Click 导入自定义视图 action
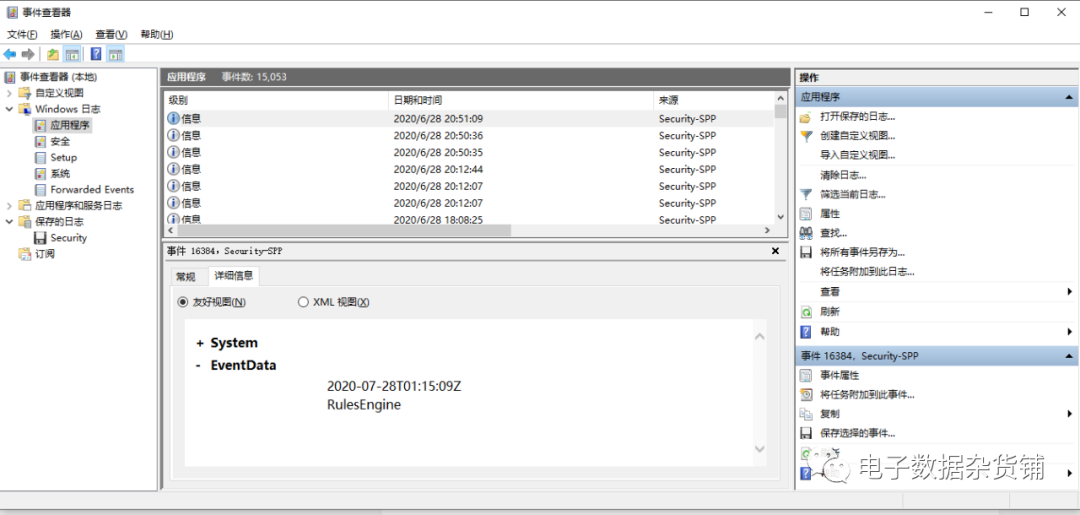The image size is (1080, 515). tap(858, 156)
